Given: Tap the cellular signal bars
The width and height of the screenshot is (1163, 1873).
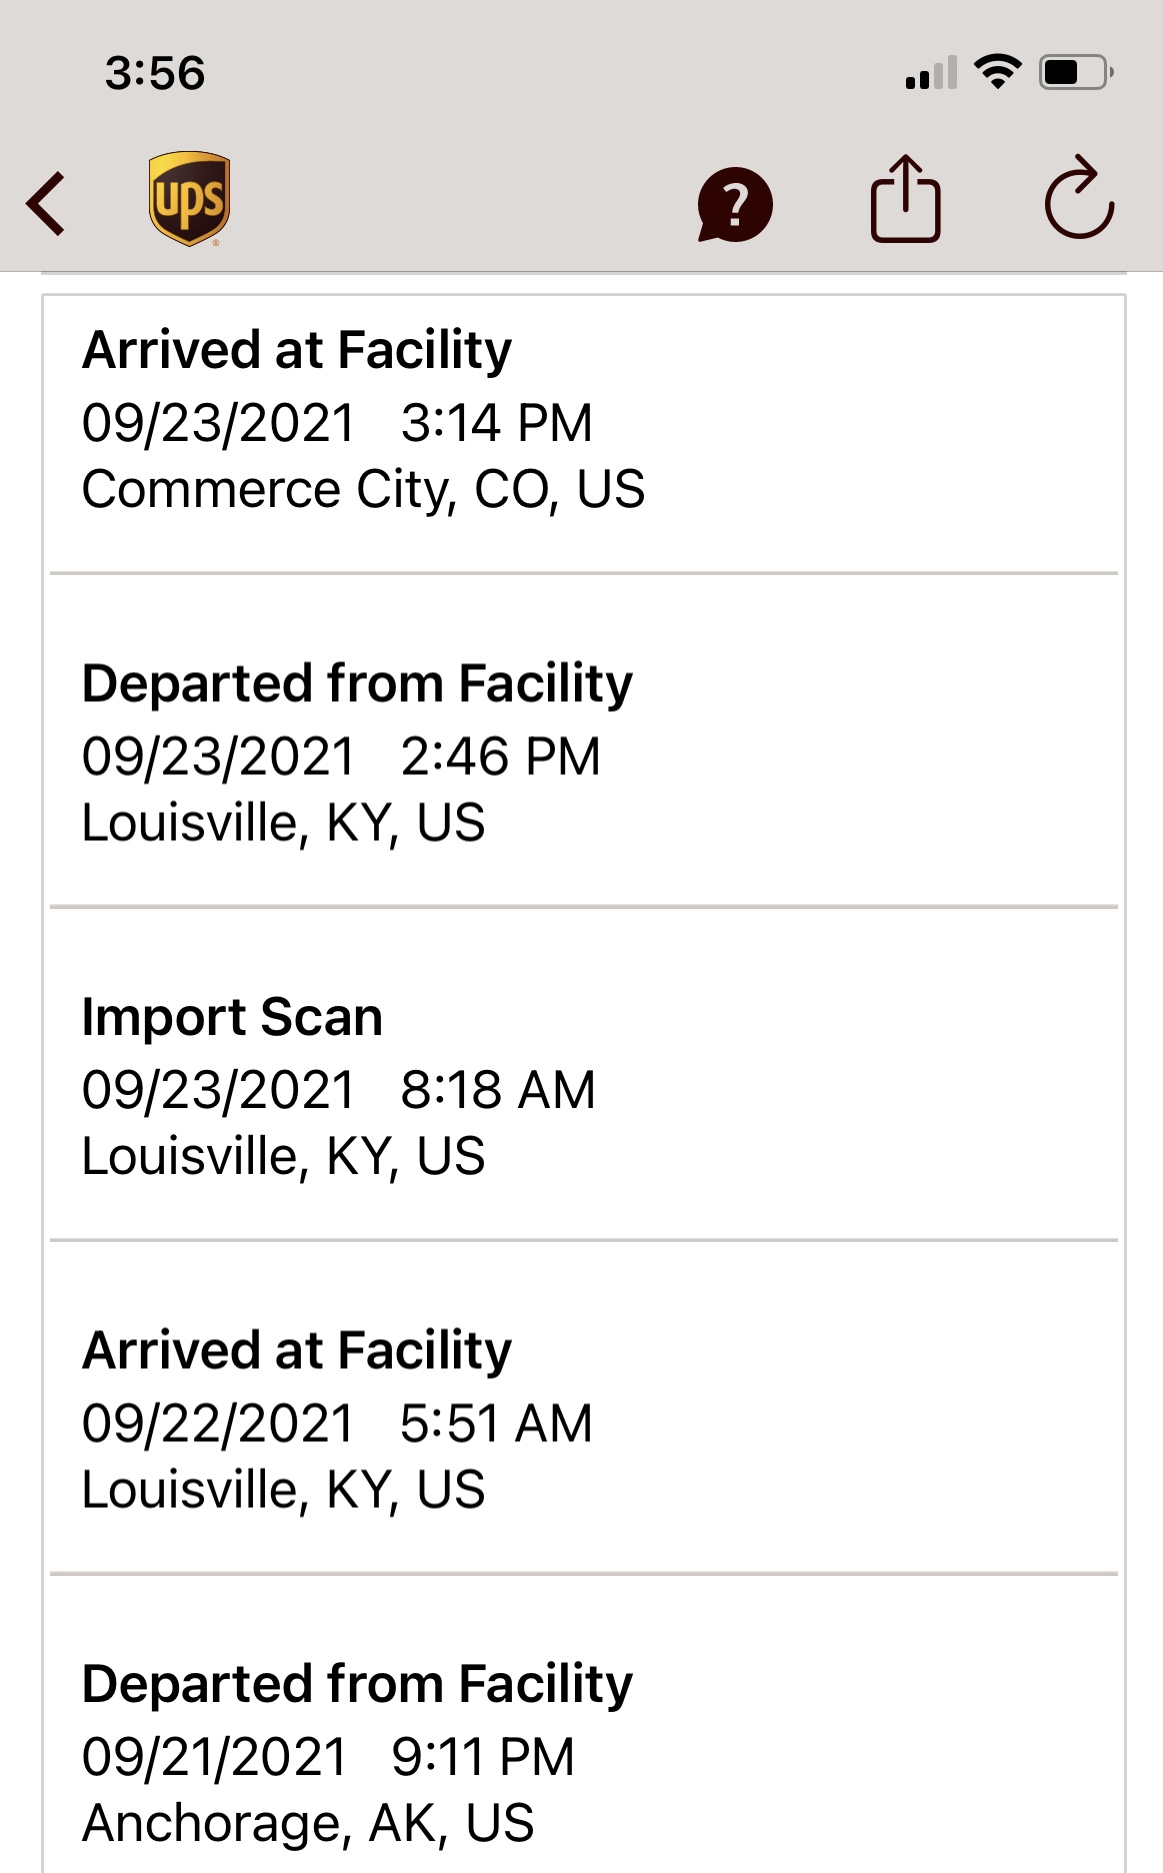Looking at the screenshot, I should click(x=931, y=73).
